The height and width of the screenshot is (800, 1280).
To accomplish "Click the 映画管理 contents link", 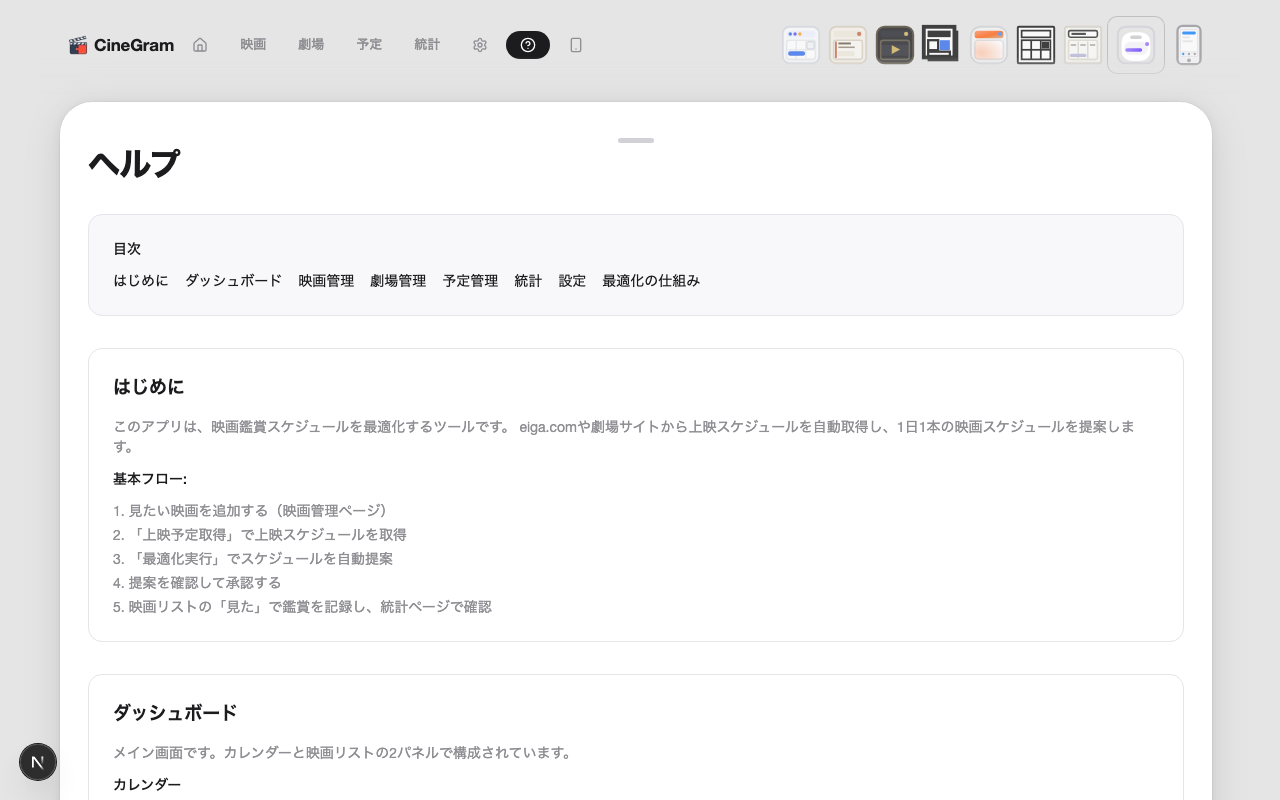I will (326, 281).
